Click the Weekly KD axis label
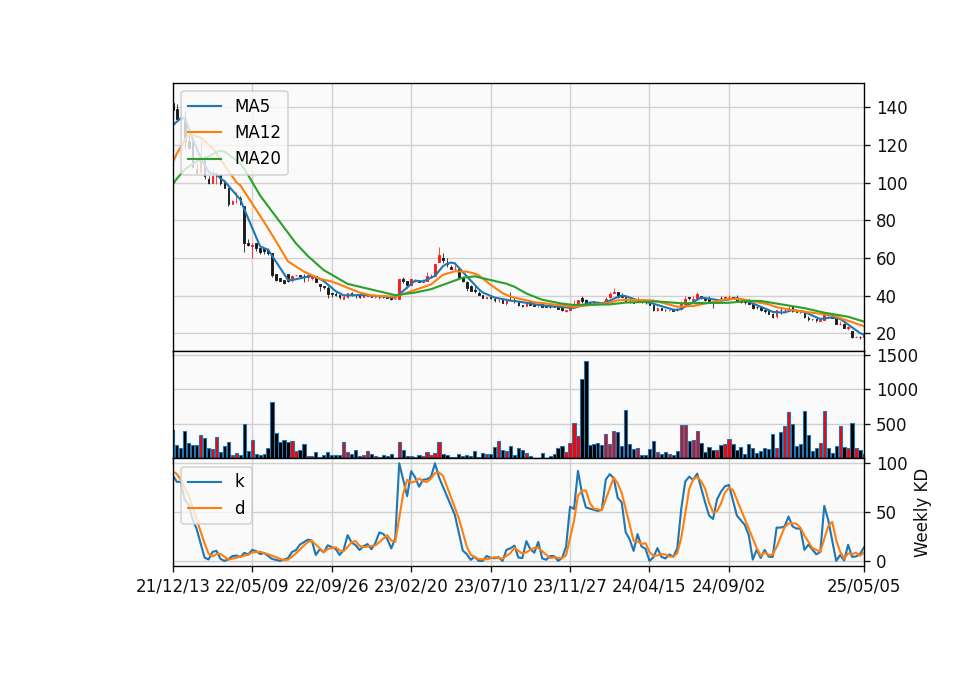This screenshot has width=960, height=690. (921, 514)
